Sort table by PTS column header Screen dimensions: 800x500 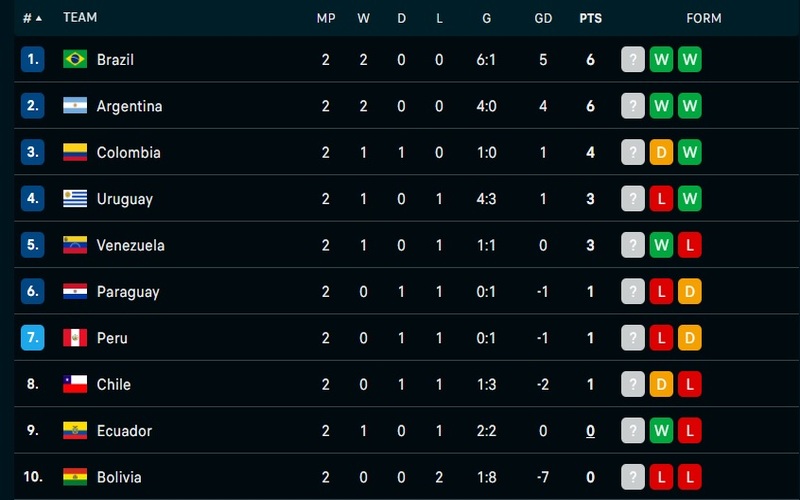point(590,18)
